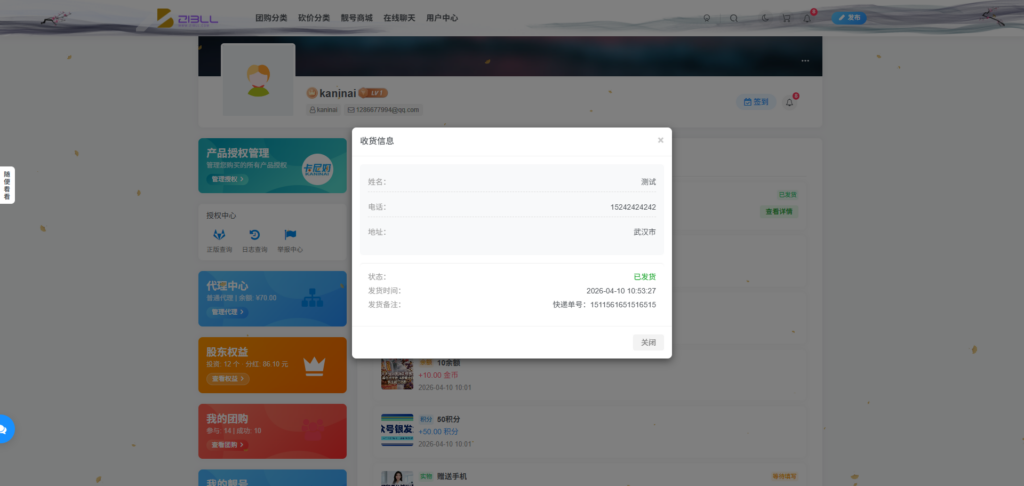Image resolution: width=1024 pixels, height=486 pixels.
Task: Click the 等待填写 status tag
Action: pyautogui.click(x=784, y=477)
